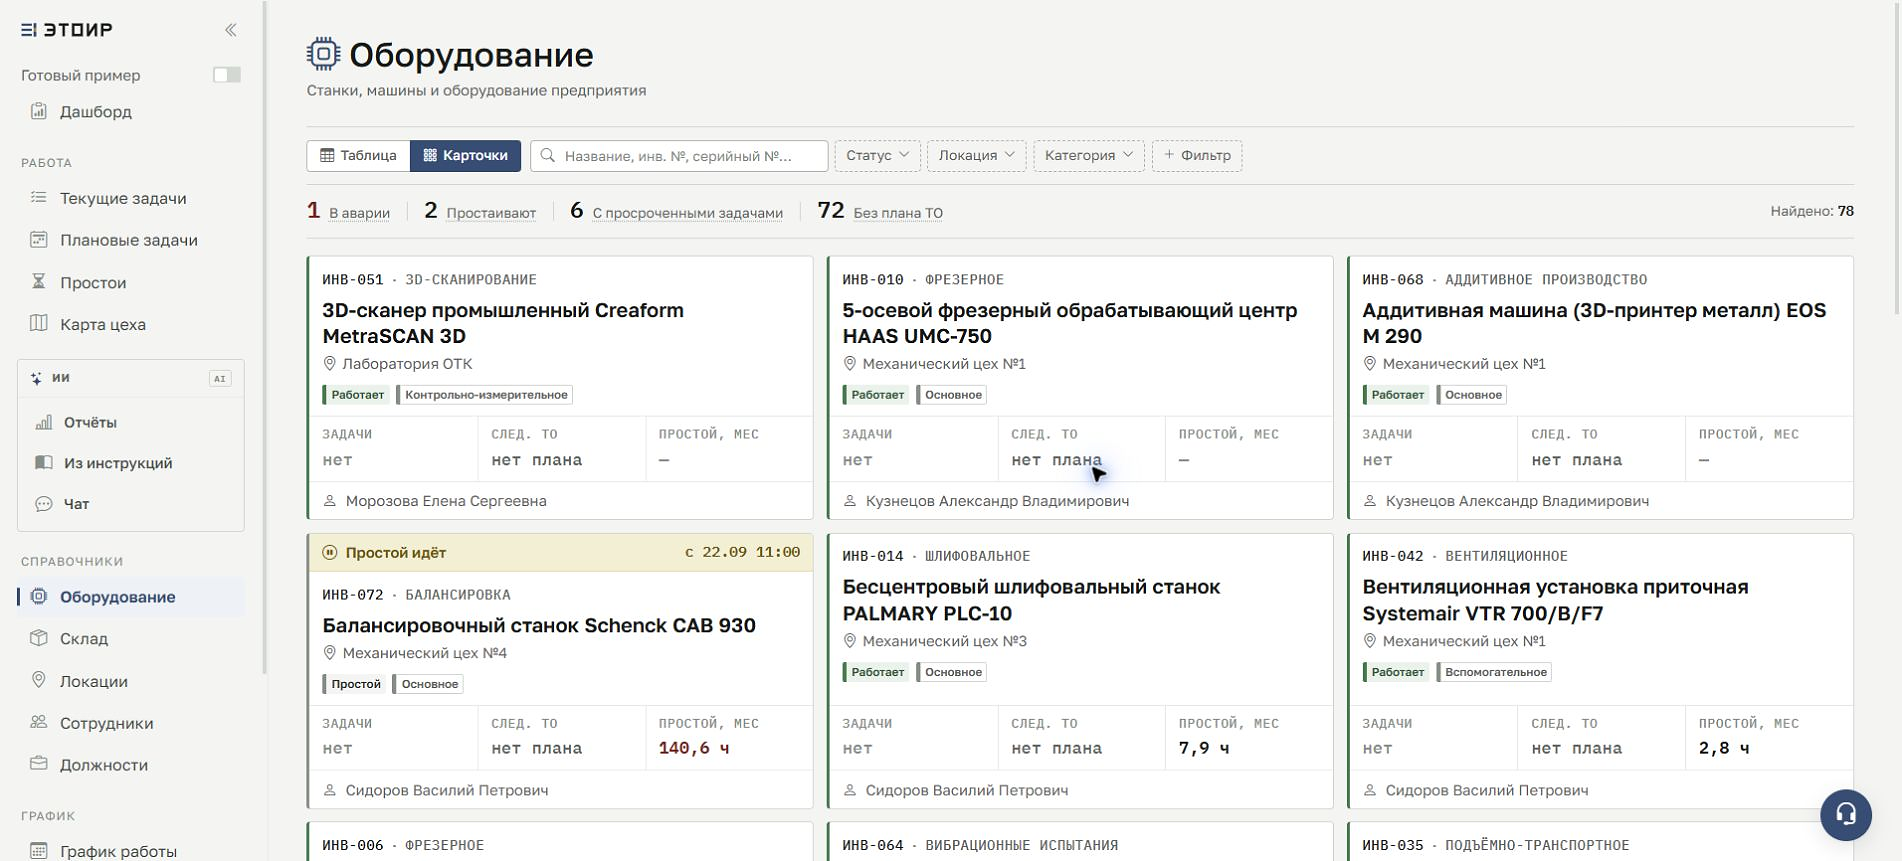Image resolution: width=1902 pixels, height=861 pixels.
Task: Click the map icon next to Карта цеха
Action: (39, 324)
